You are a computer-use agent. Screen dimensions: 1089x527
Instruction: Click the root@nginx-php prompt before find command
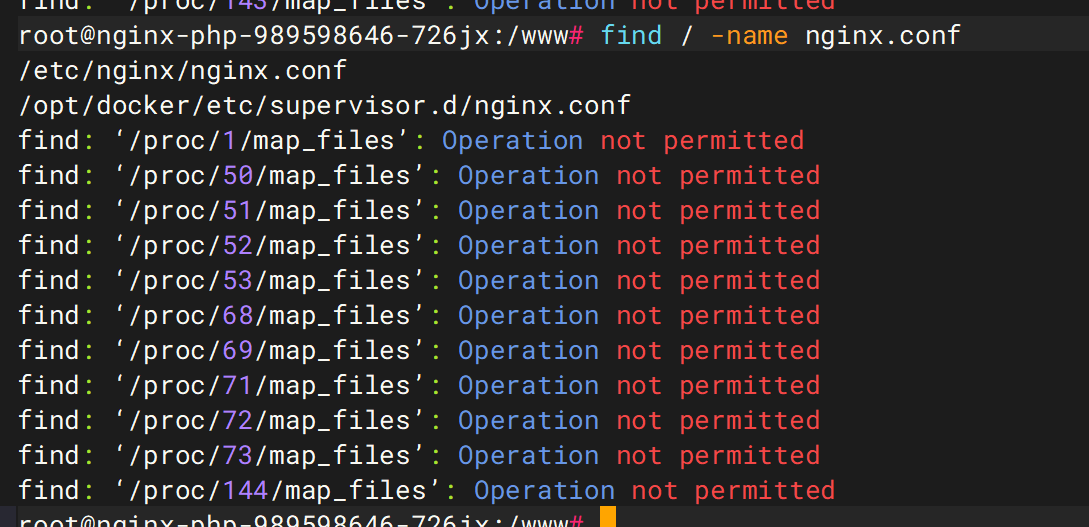point(301,35)
